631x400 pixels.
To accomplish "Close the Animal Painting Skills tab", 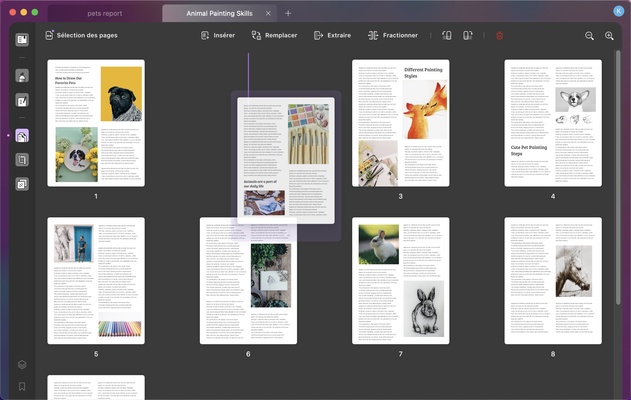I will 268,13.
